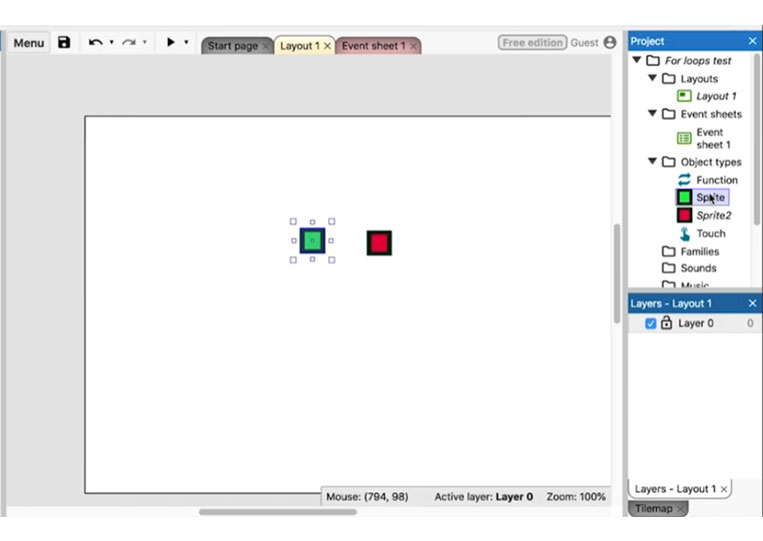Viewport: 763px width, 541px height.
Task: Collapse the Event sheets folder
Action: point(653,113)
